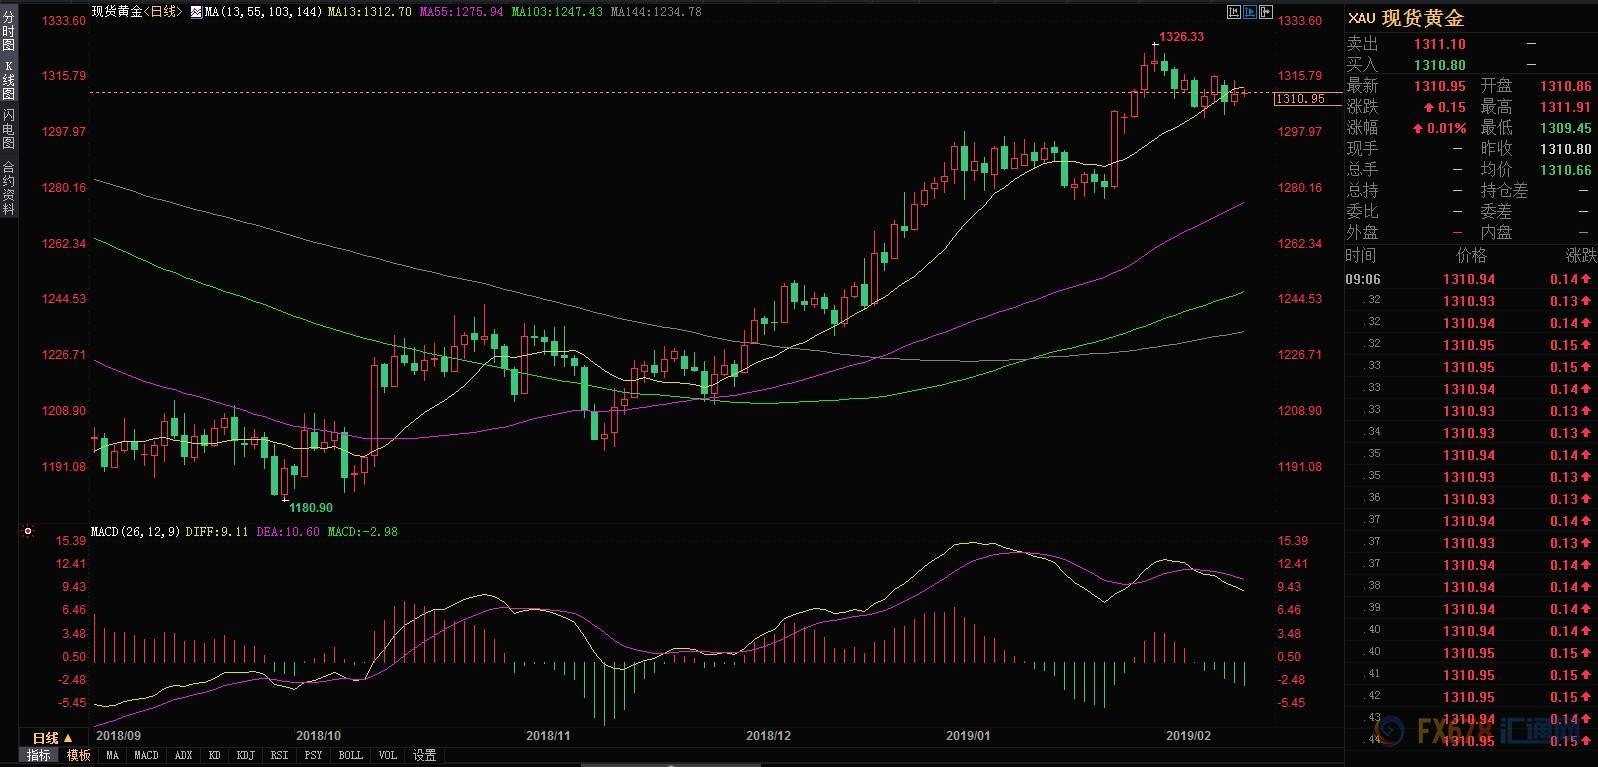Toggle the KDJ indicator button

pyautogui.click(x=245, y=756)
